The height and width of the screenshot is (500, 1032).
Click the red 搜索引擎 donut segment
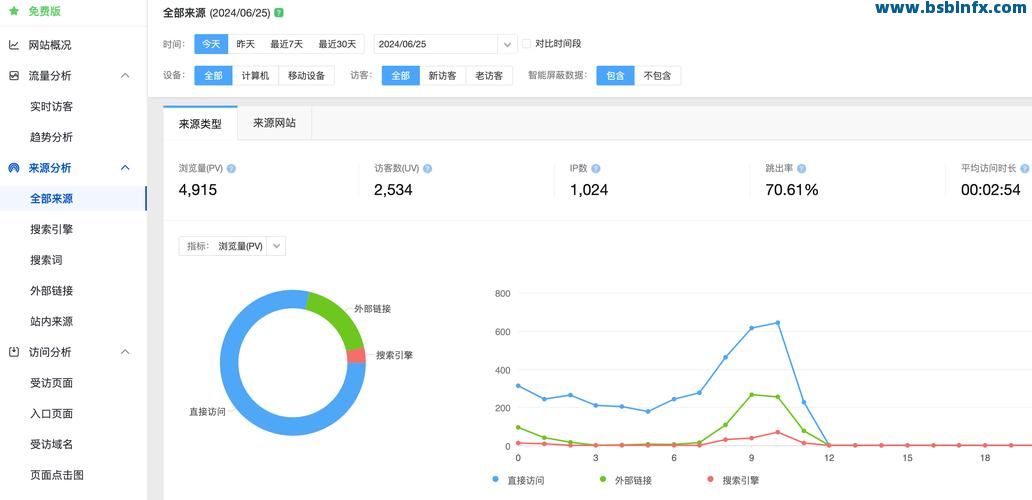(x=357, y=356)
